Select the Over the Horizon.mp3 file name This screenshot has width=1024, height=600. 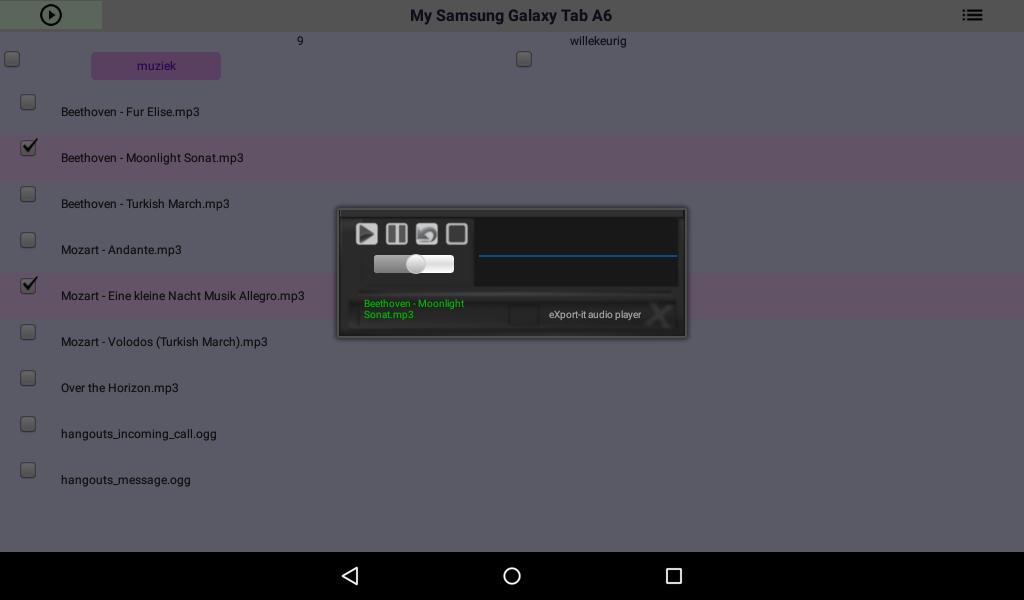[120, 388]
